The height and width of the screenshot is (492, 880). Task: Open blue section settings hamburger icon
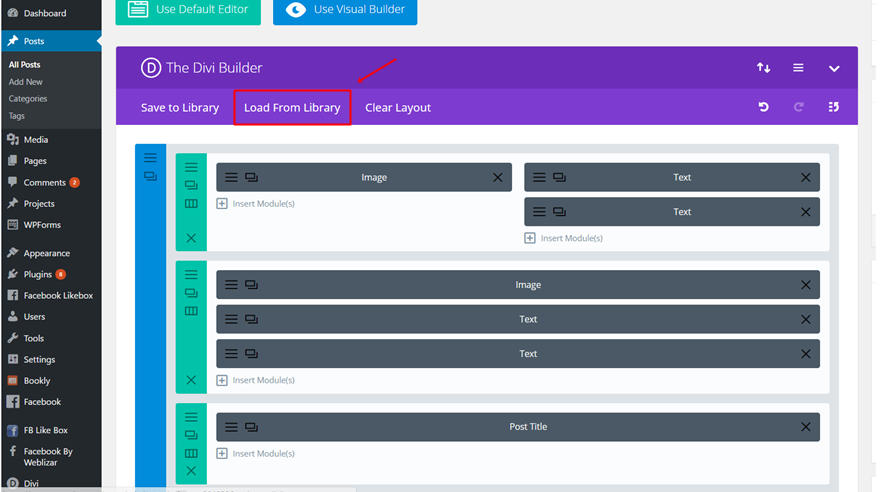pyautogui.click(x=150, y=158)
